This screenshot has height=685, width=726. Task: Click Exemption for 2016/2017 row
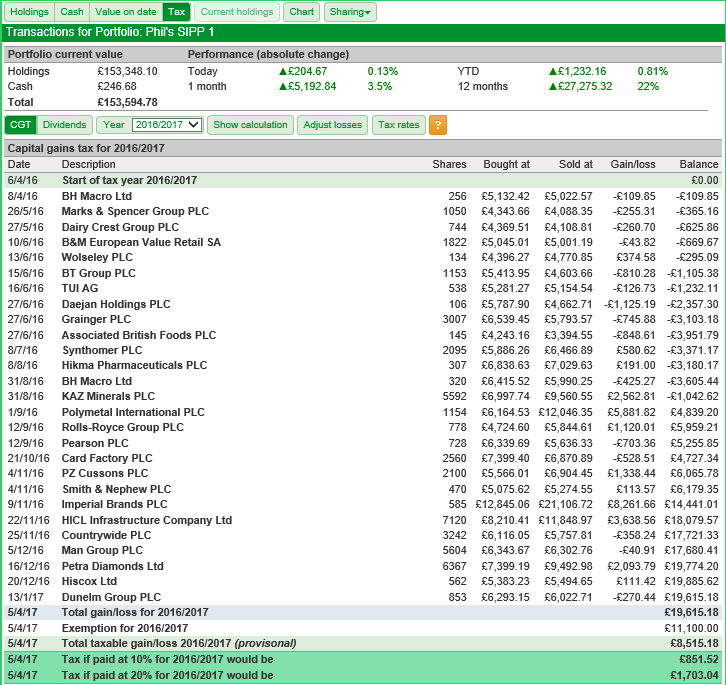363,628
